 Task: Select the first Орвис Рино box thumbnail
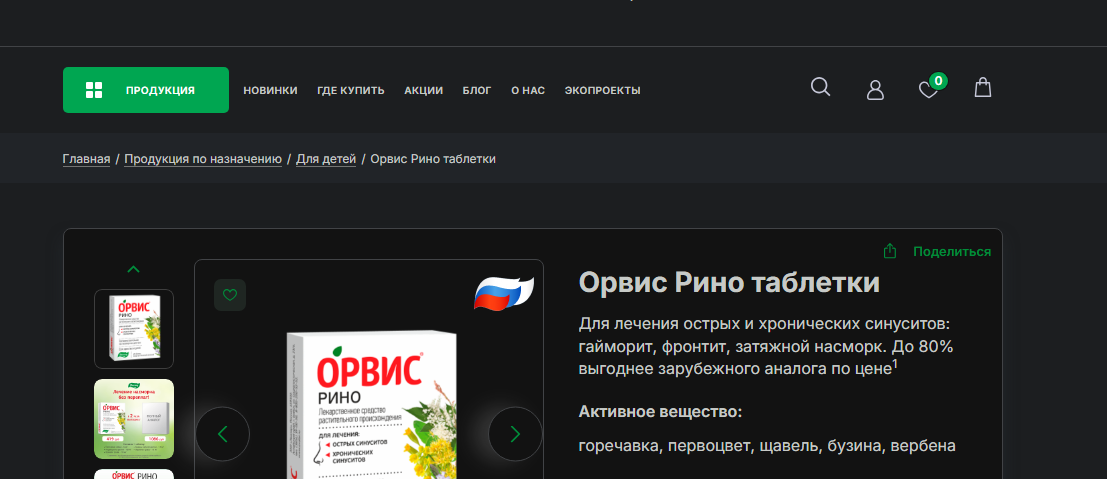click(x=134, y=329)
